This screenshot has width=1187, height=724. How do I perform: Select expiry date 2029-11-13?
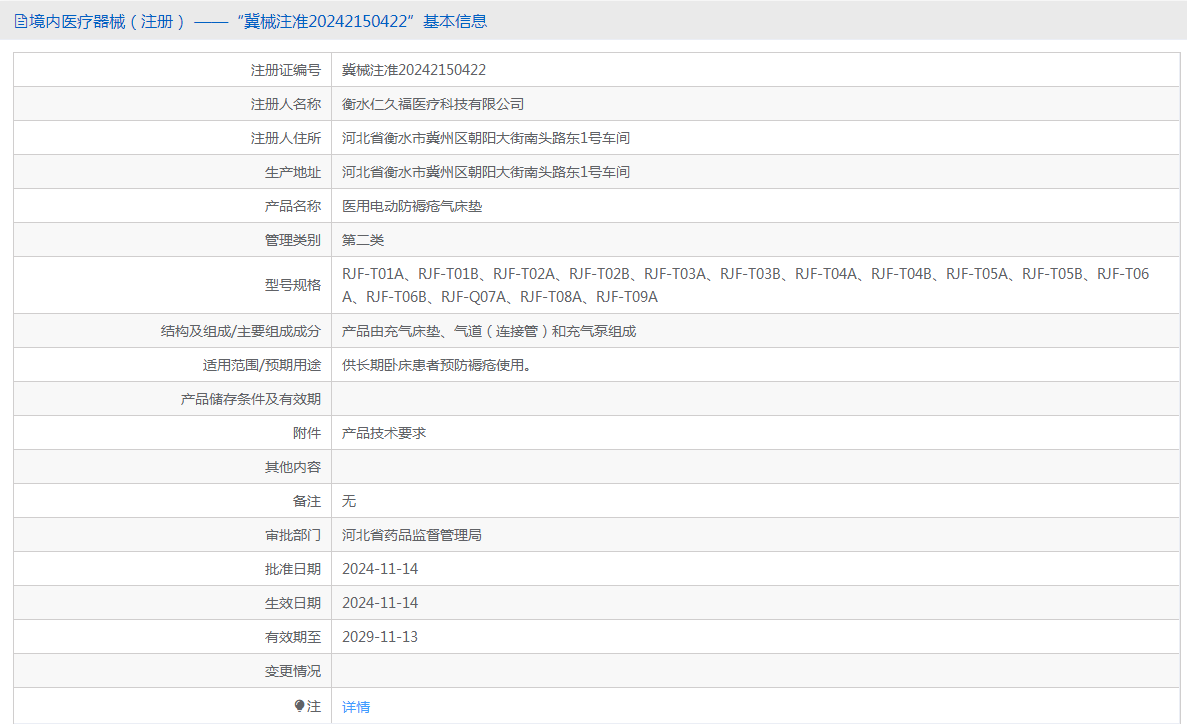[380, 637]
